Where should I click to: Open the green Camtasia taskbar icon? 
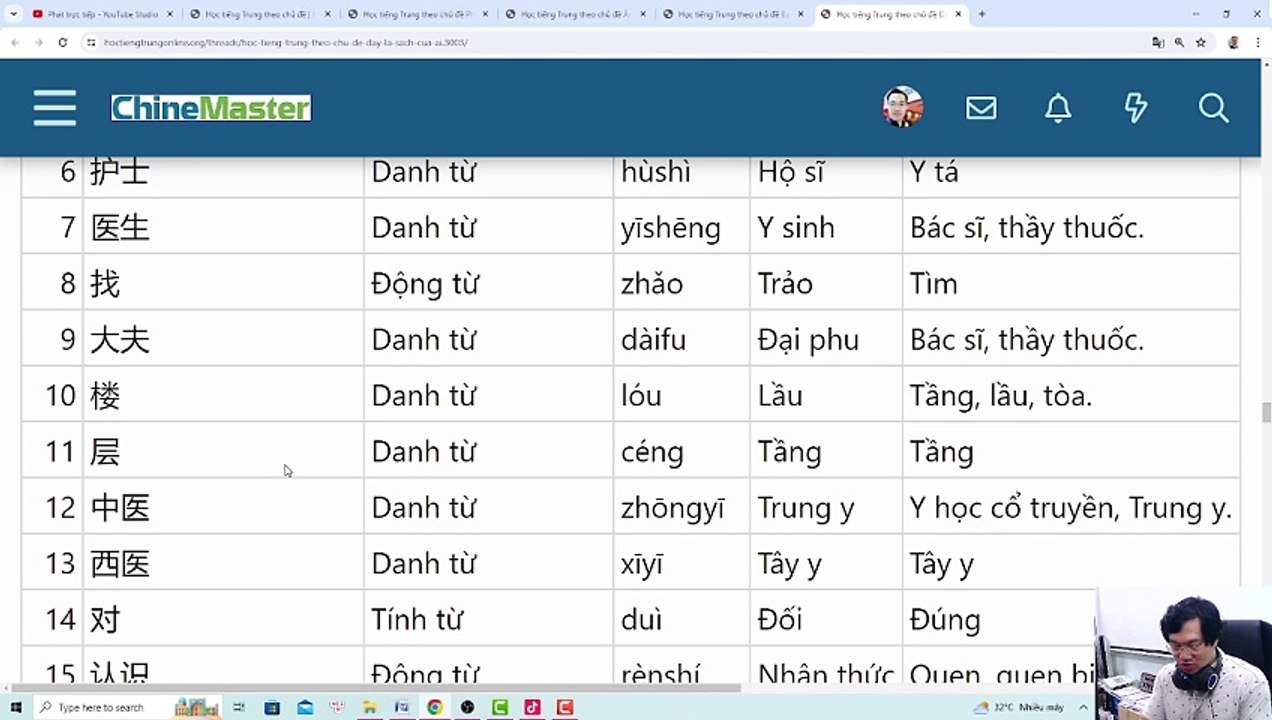click(499, 707)
